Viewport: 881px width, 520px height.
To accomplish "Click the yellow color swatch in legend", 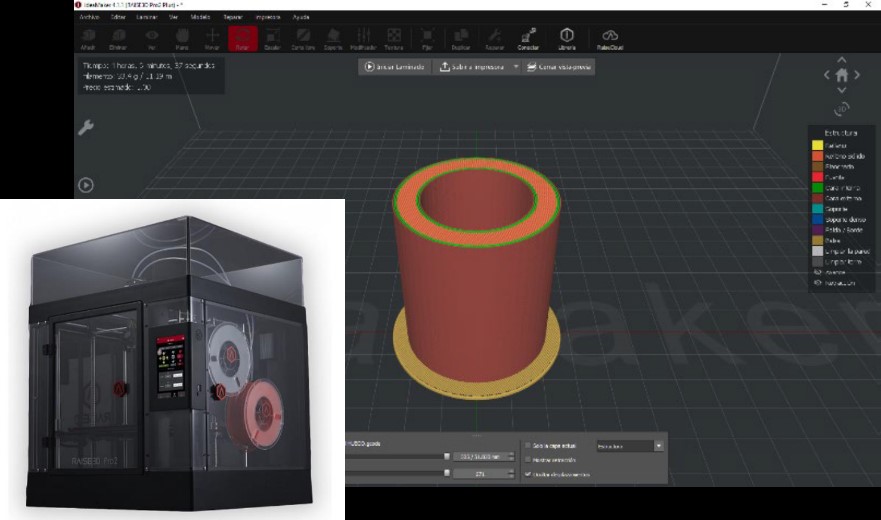I will (x=818, y=146).
